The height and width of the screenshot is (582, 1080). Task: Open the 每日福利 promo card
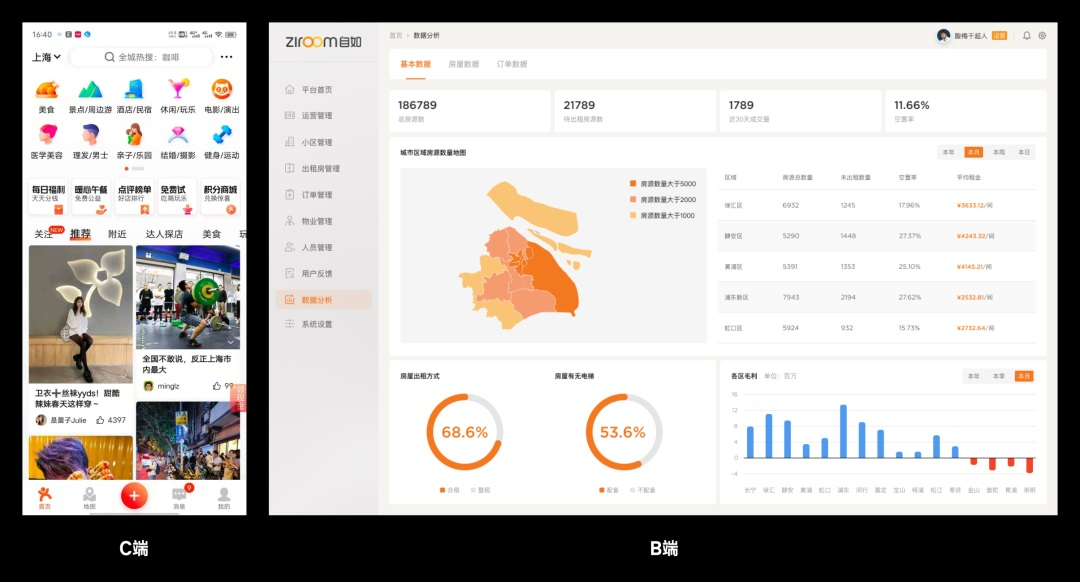(48, 198)
